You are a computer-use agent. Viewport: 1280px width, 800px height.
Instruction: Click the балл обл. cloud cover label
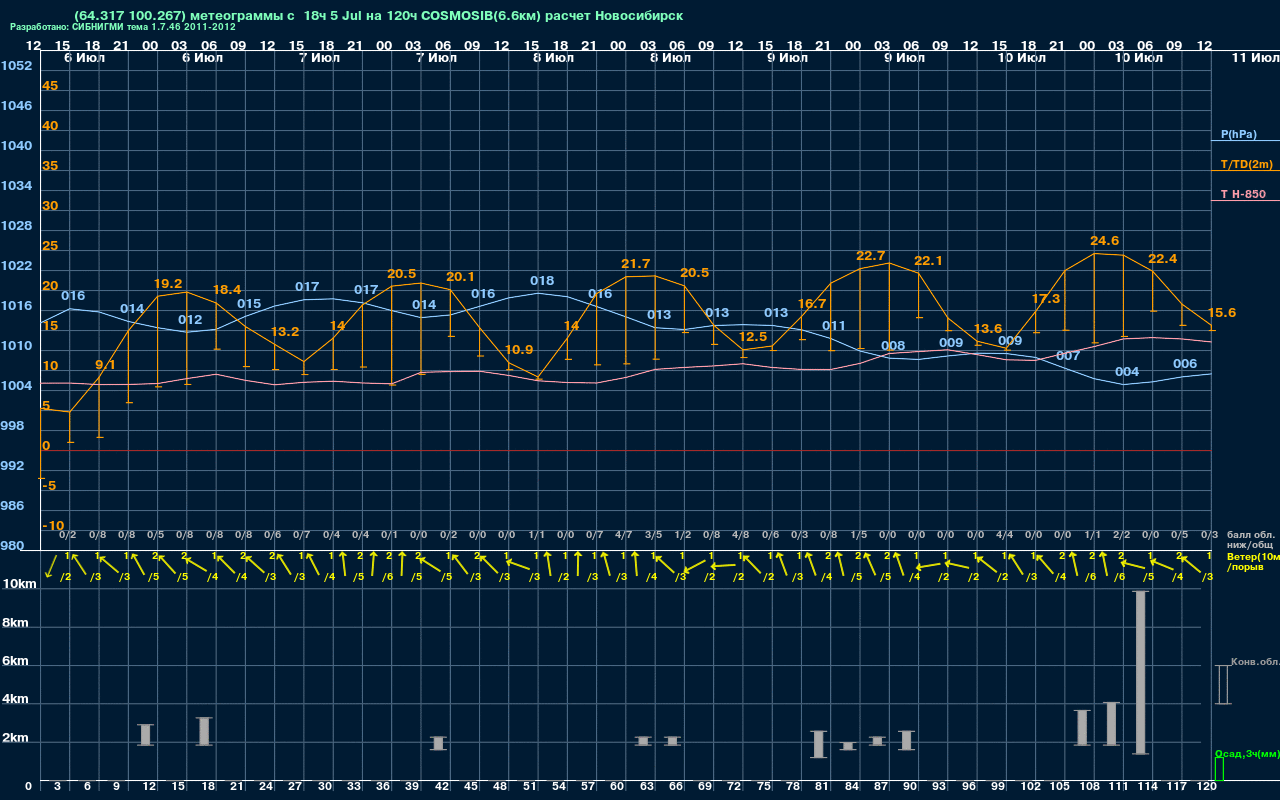pos(1250,535)
